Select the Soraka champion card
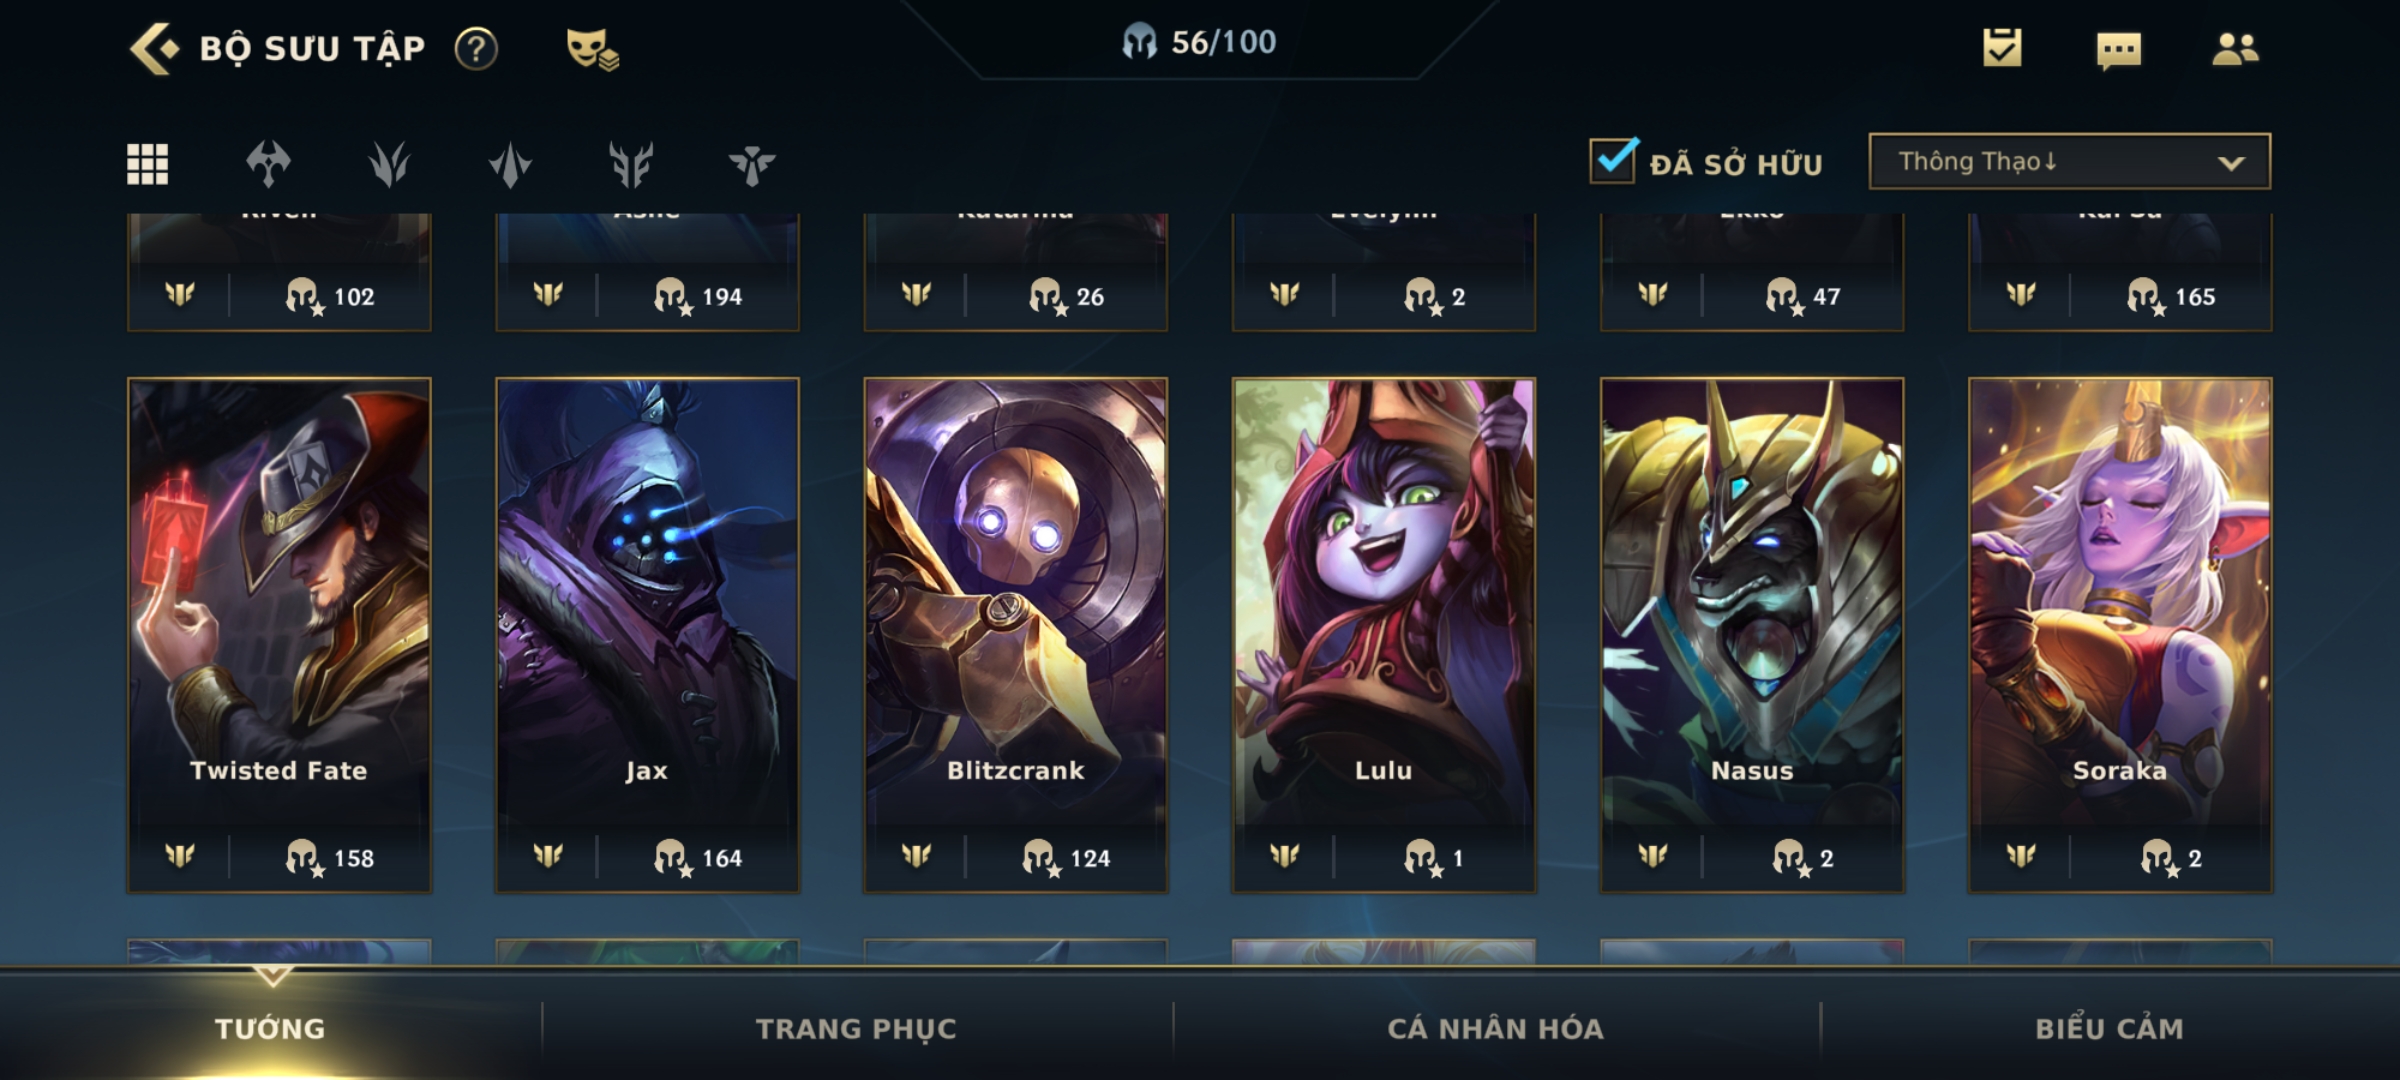Image resolution: width=2400 pixels, height=1080 pixels. 2120,635
